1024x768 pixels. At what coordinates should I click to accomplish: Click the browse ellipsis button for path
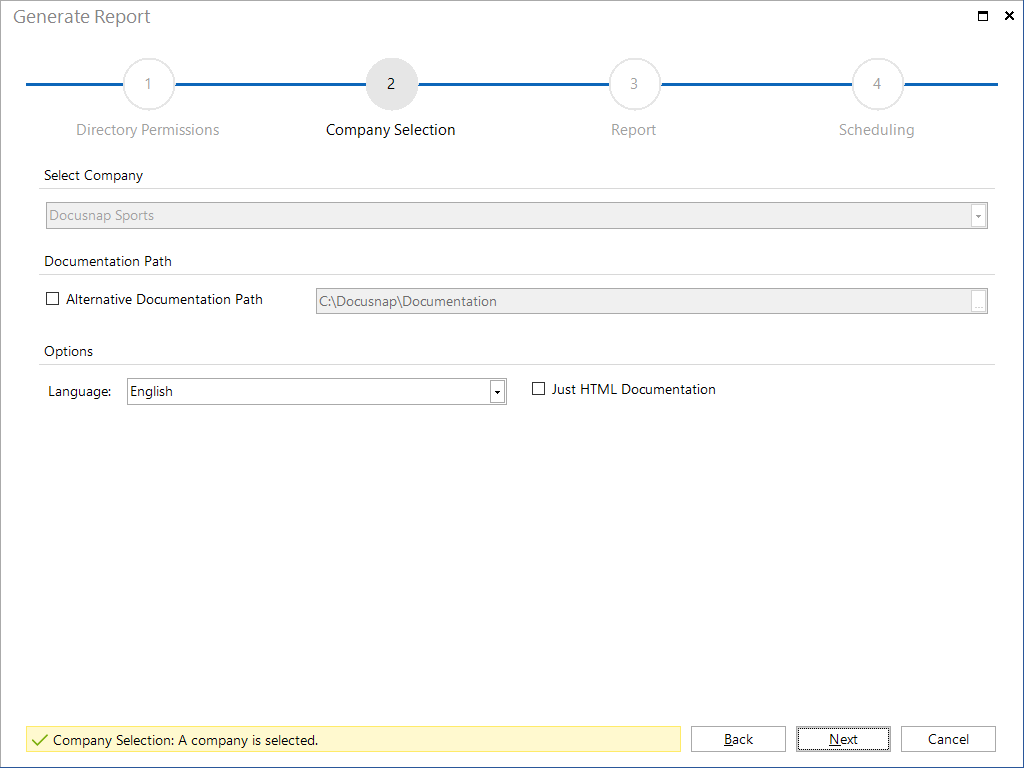coord(978,301)
